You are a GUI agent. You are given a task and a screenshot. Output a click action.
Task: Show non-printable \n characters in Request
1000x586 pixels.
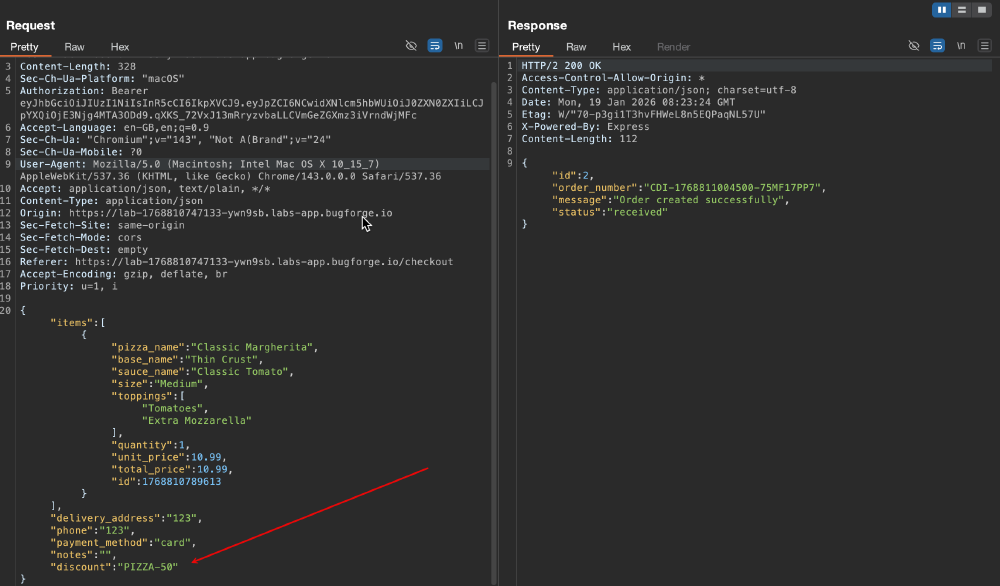click(x=459, y=46)
